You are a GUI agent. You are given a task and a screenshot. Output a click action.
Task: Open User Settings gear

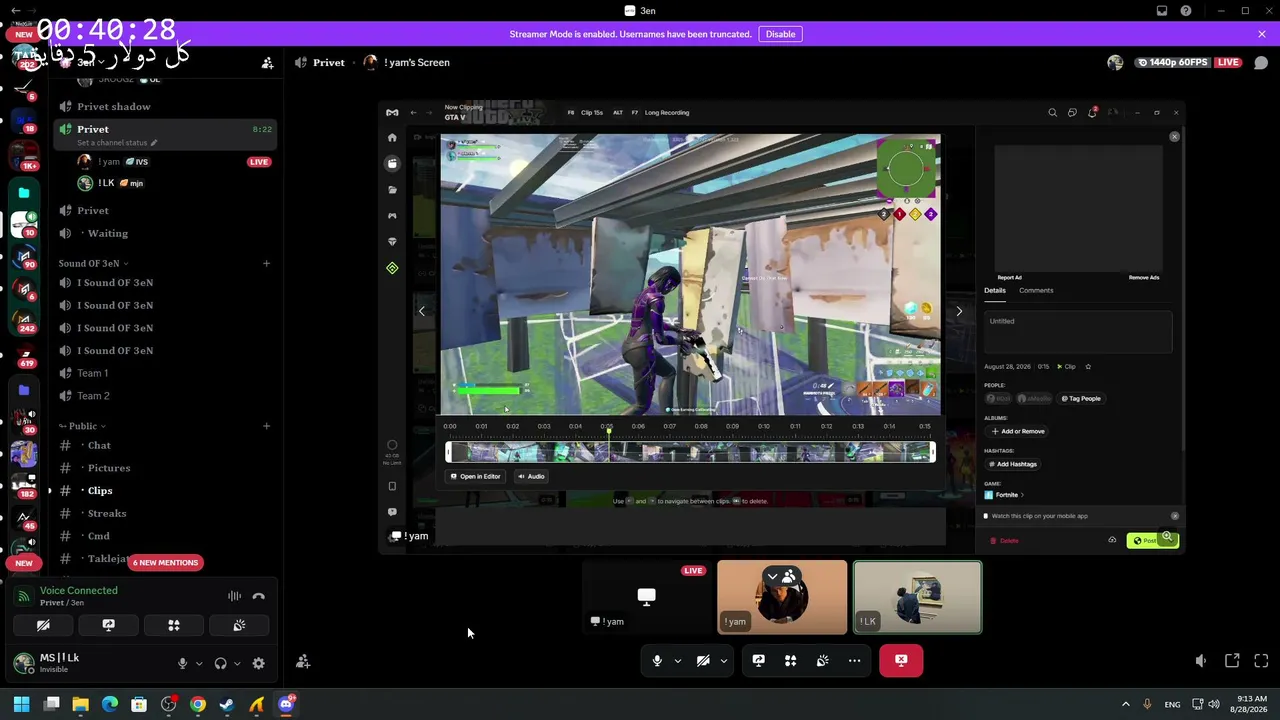[259, 663]
